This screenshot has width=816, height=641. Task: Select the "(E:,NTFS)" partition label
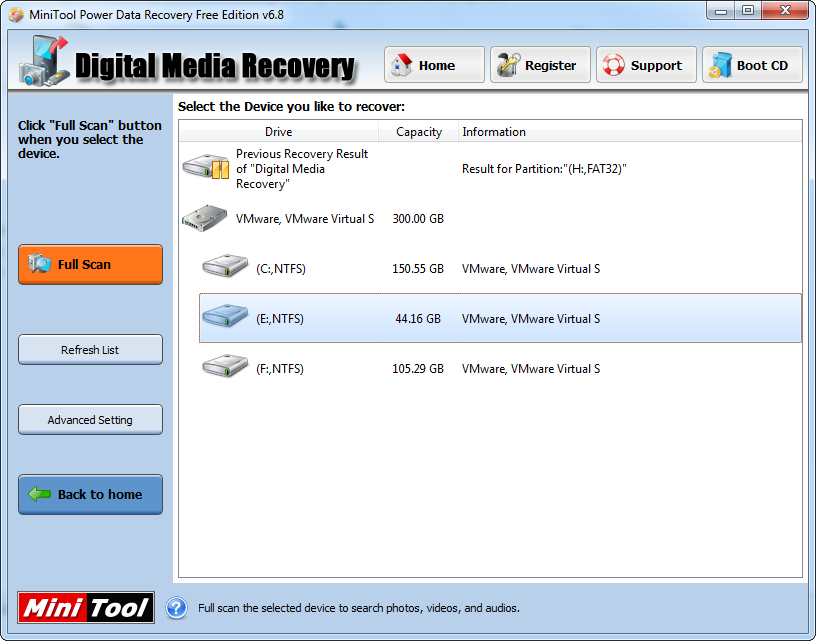(279, 318)
